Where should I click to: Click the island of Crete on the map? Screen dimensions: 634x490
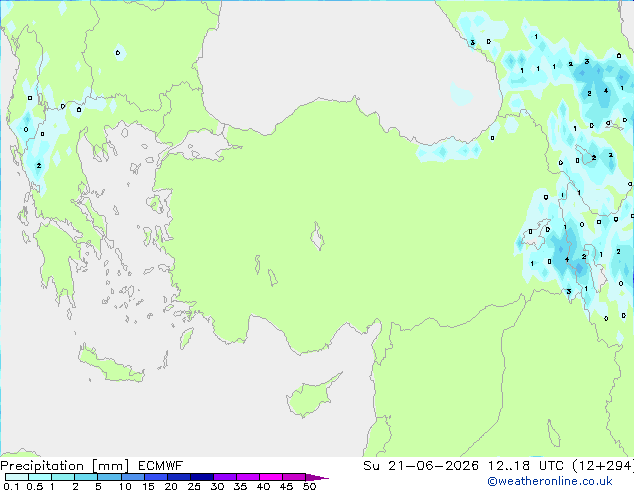(x=110, y=365)
